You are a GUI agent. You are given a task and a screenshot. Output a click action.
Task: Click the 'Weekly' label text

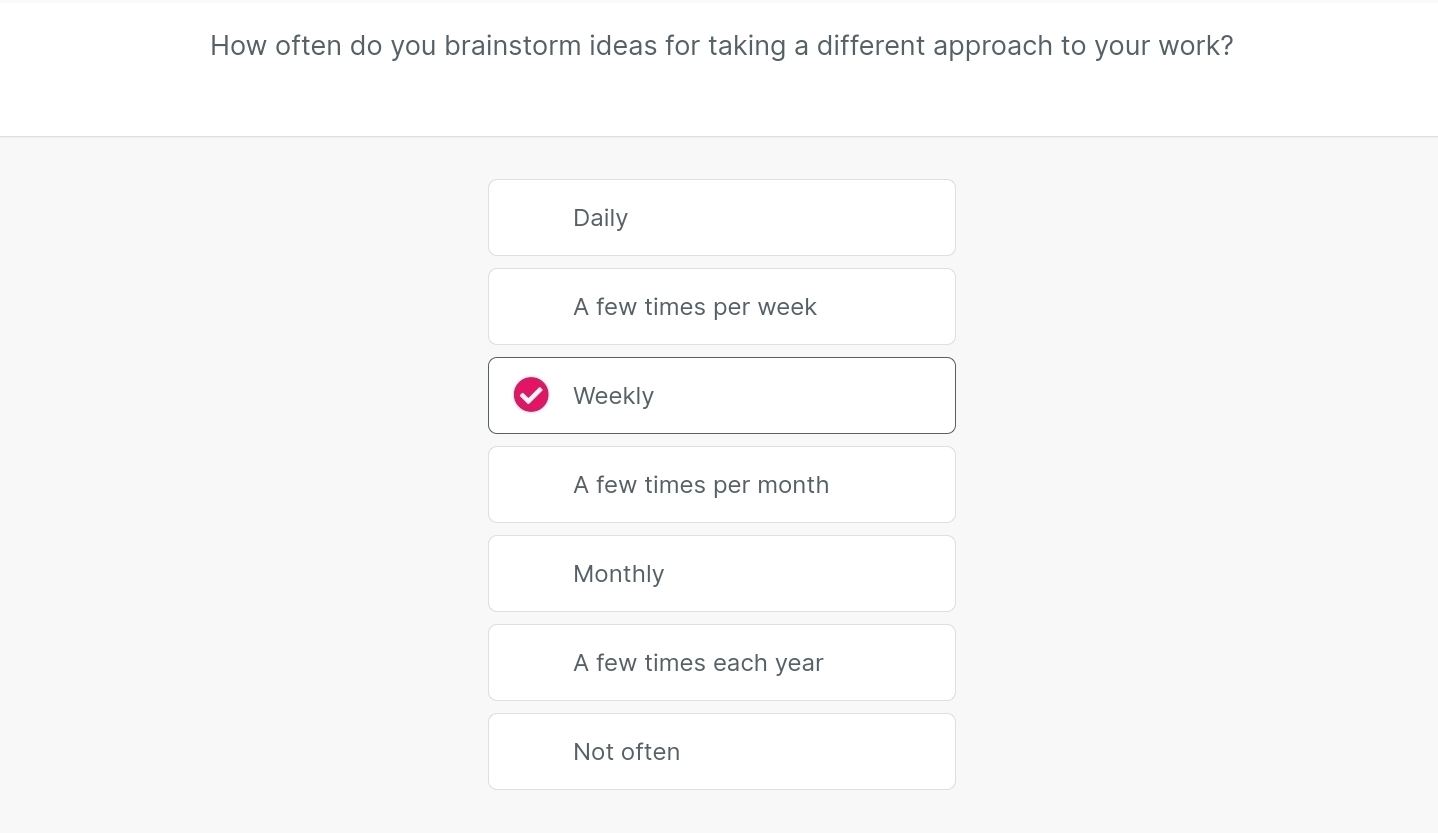(x=613, y=396)
